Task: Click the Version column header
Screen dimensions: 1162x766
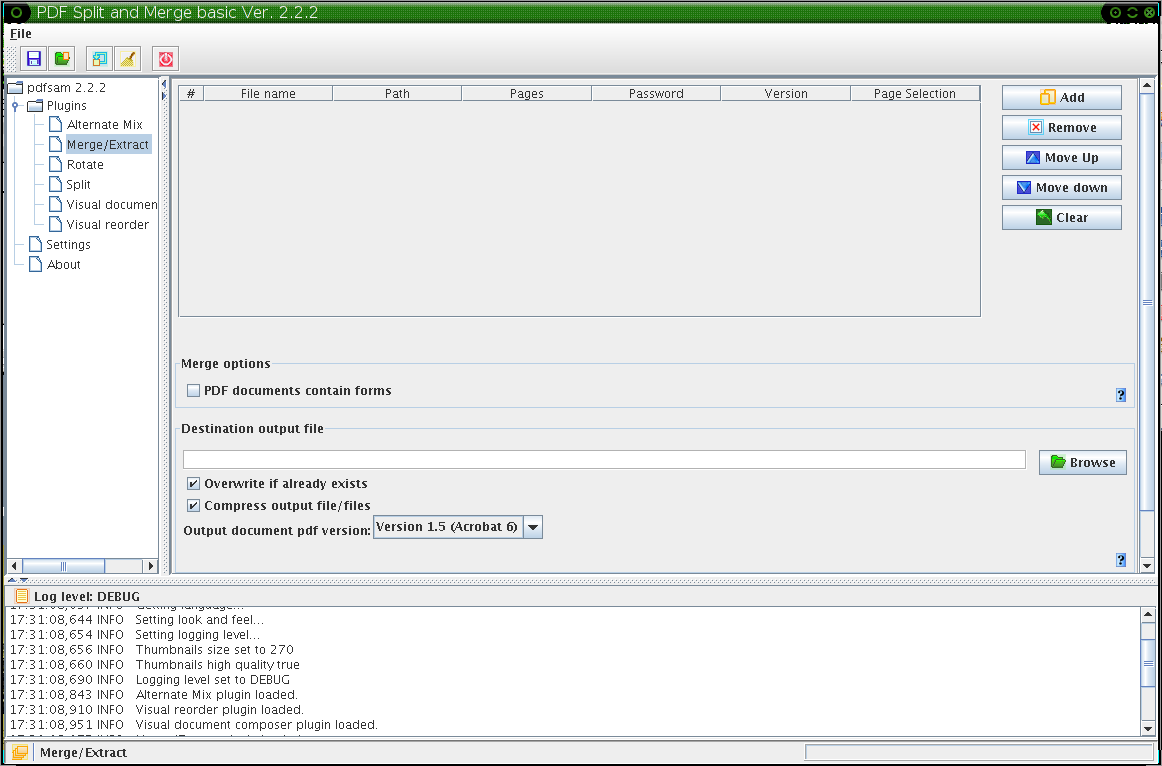Action: pyautogui.click(x=786, y=93)
